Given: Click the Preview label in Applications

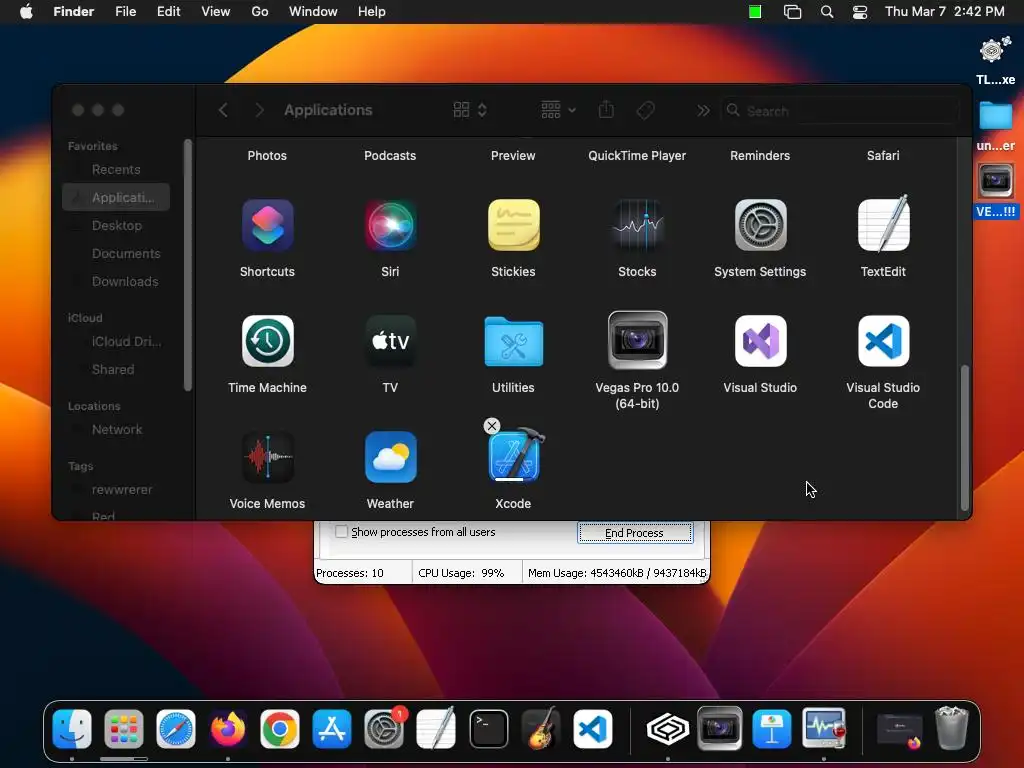Looking at the screenshot, I should click(513, 155).
